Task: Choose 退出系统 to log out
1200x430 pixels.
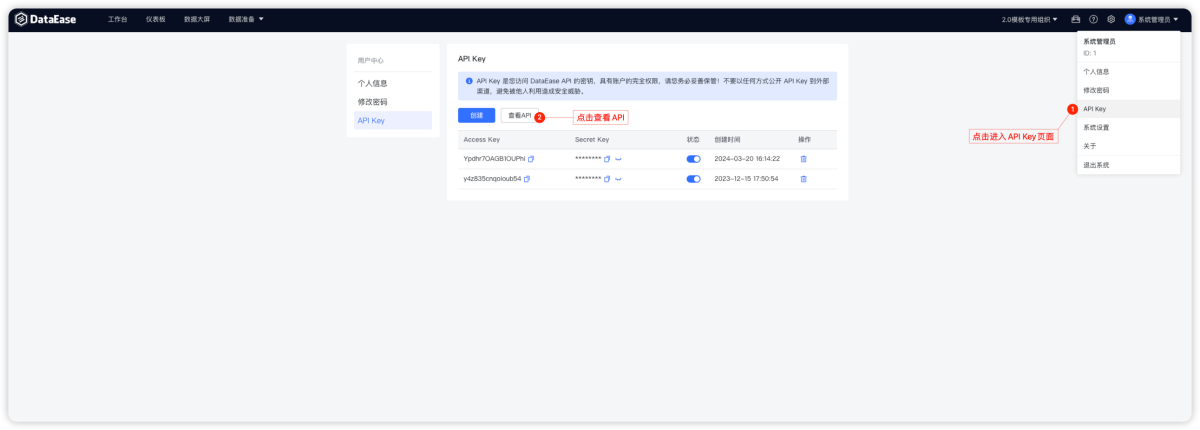Action: tap(1128, 164)
